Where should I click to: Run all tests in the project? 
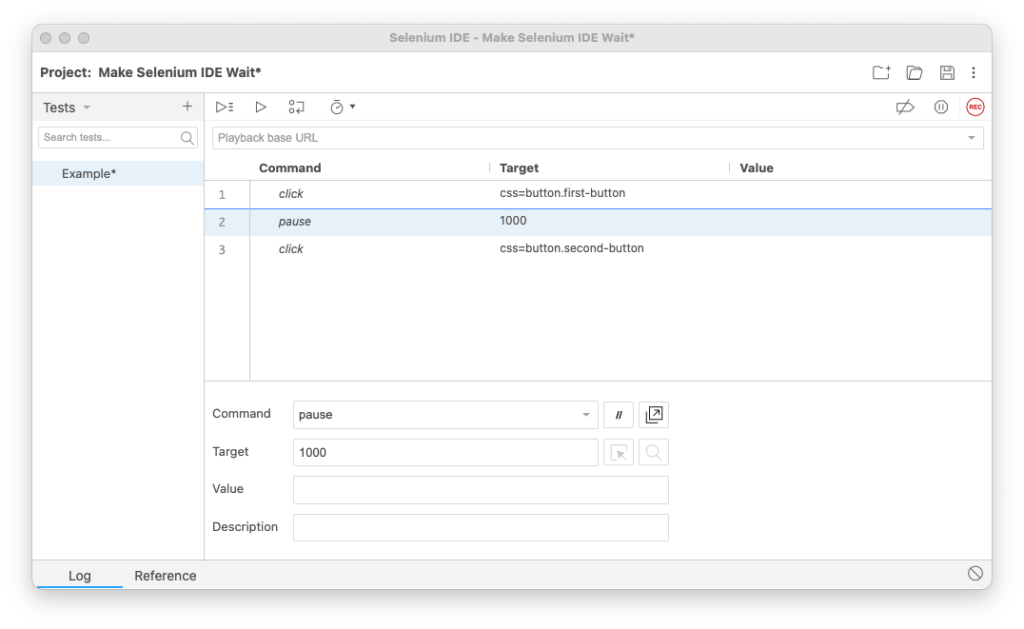pos(223,106)
